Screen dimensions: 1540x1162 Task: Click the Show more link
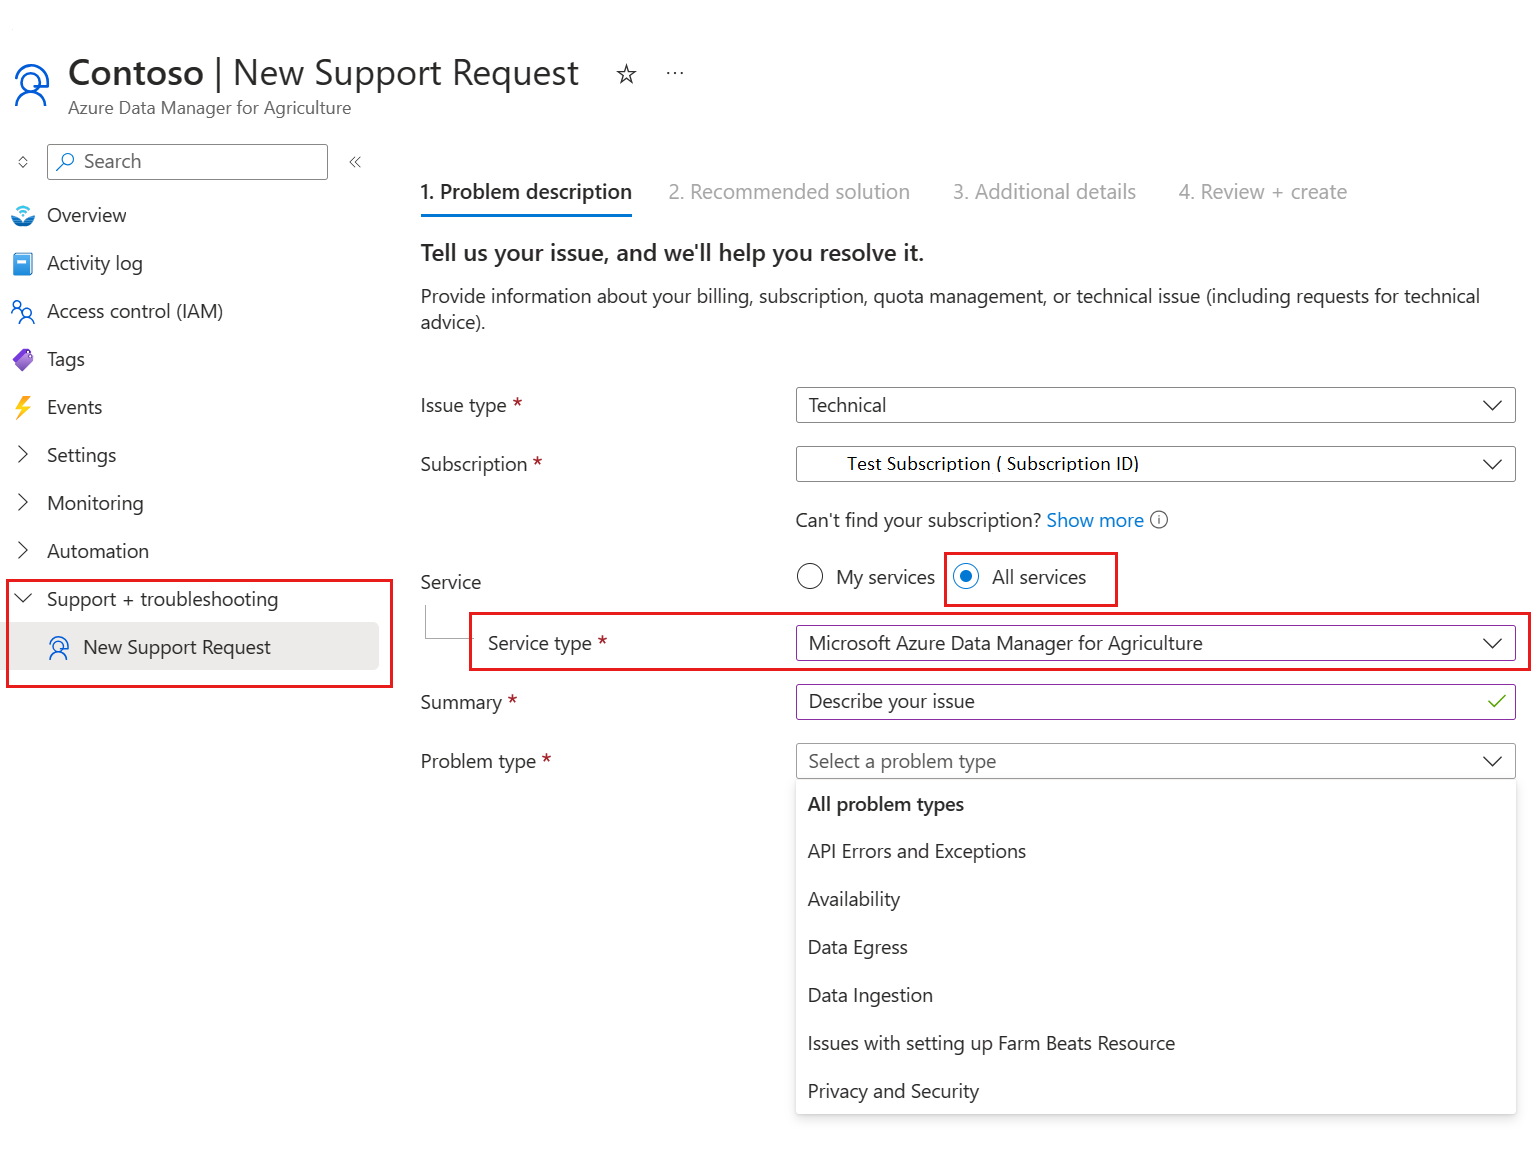(1094, 520)
